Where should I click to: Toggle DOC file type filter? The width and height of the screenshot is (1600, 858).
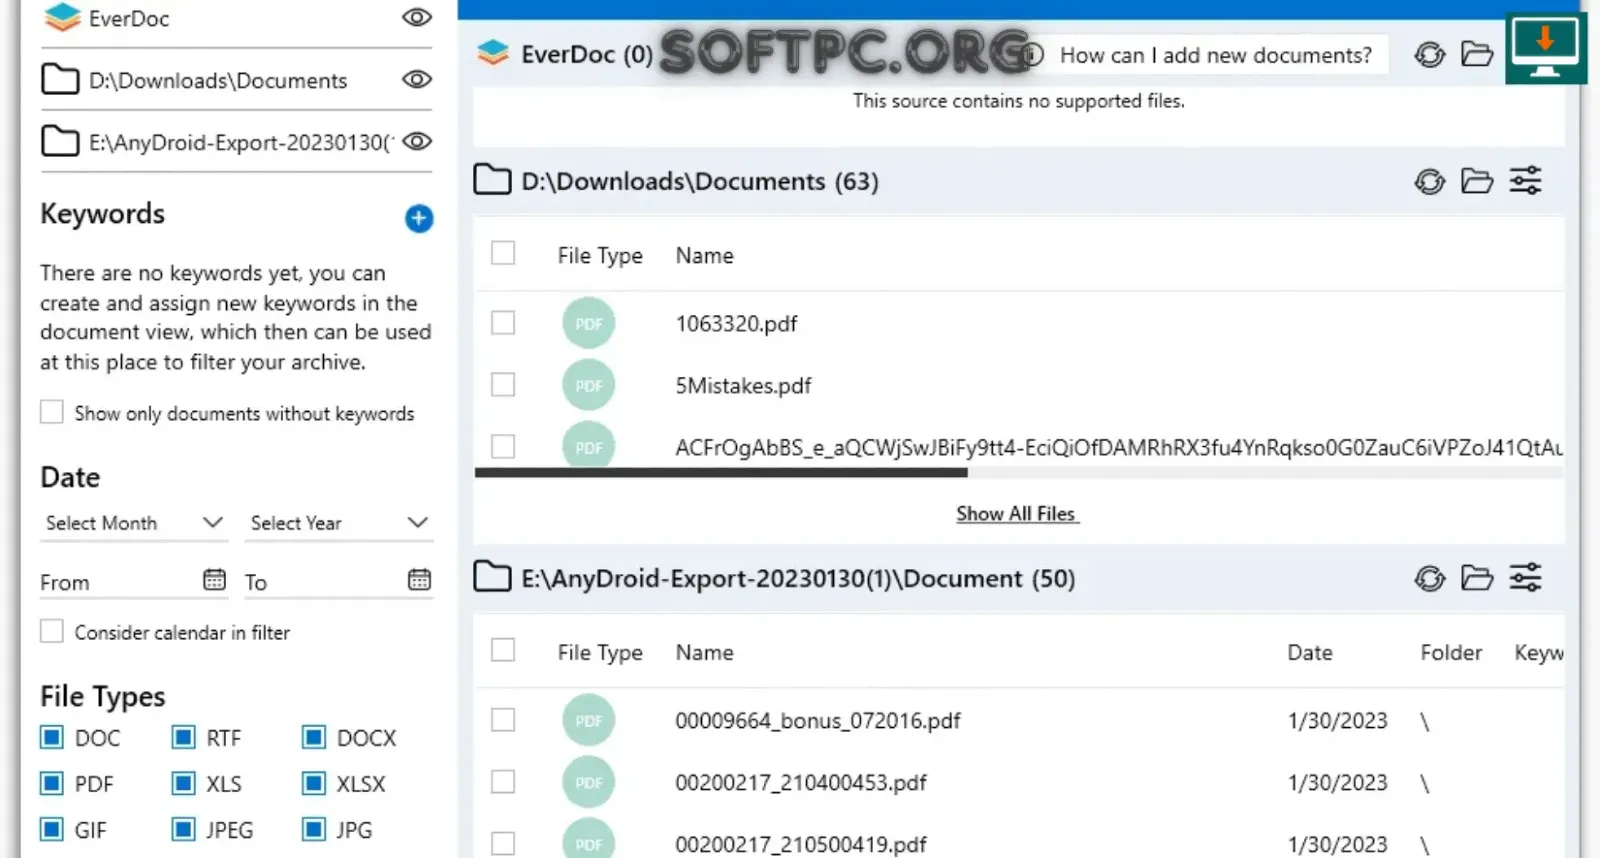[52, 738]
